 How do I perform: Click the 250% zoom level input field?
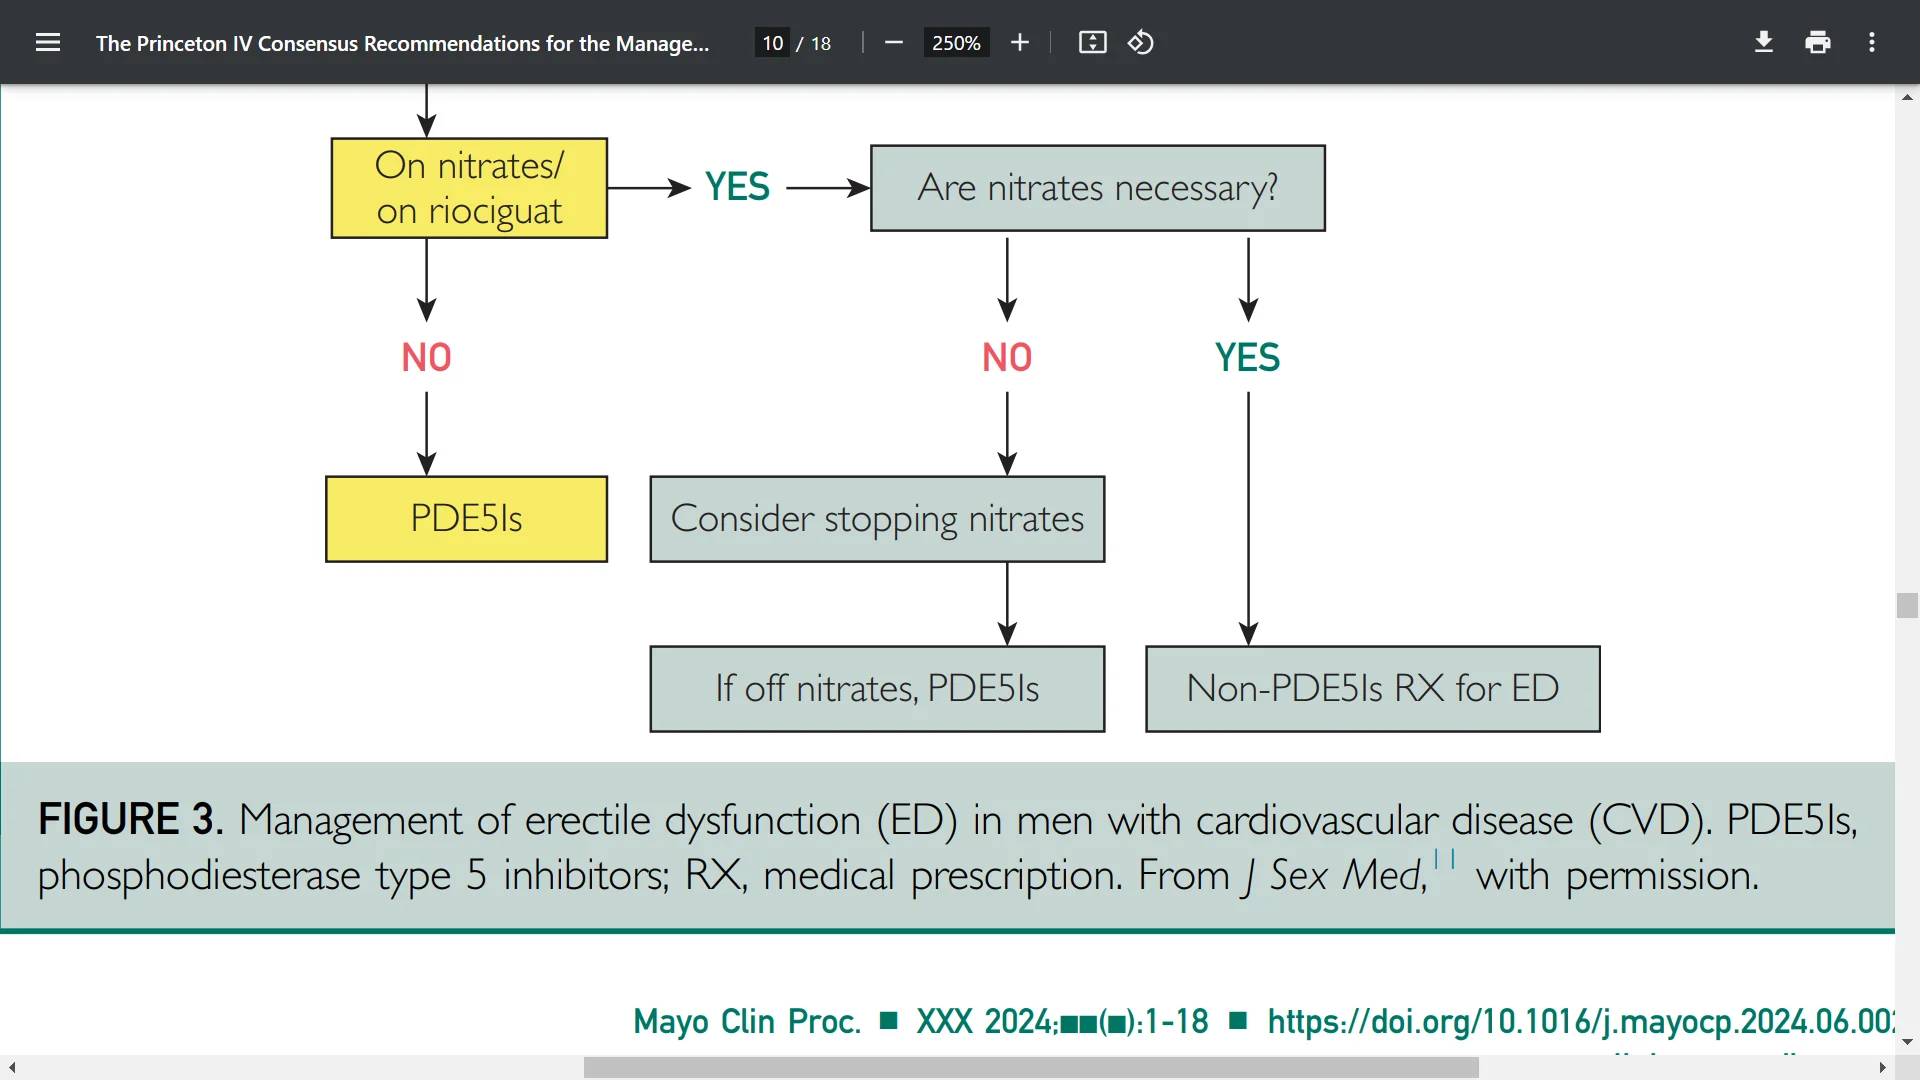tap(955, 42)
